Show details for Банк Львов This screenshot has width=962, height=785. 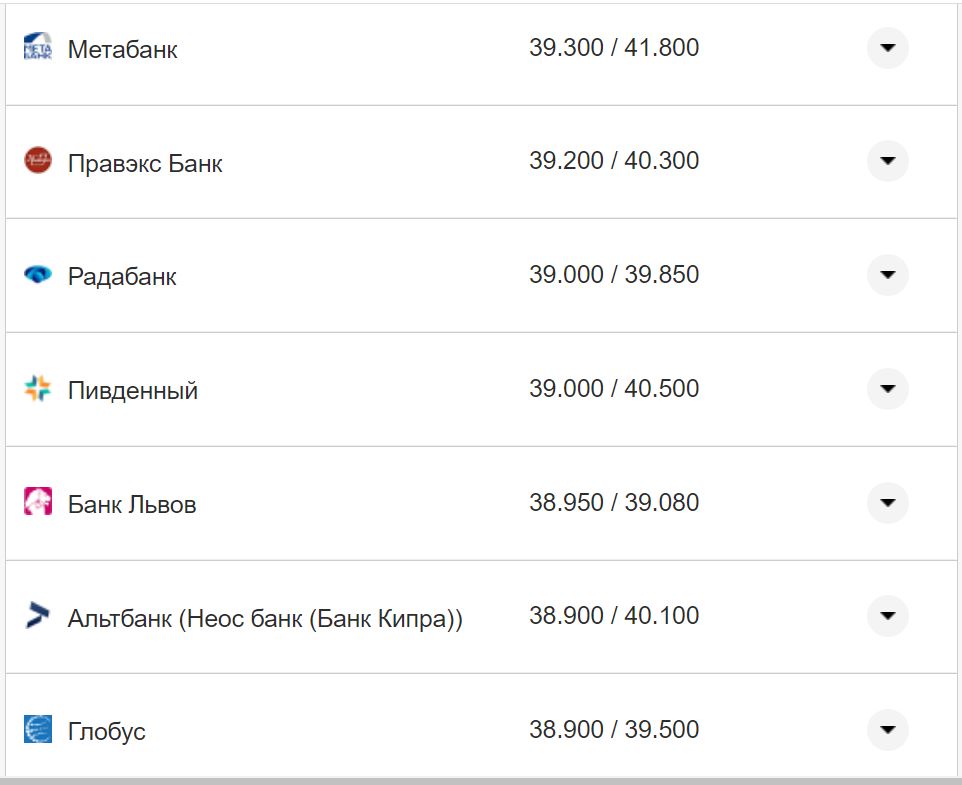887,502
